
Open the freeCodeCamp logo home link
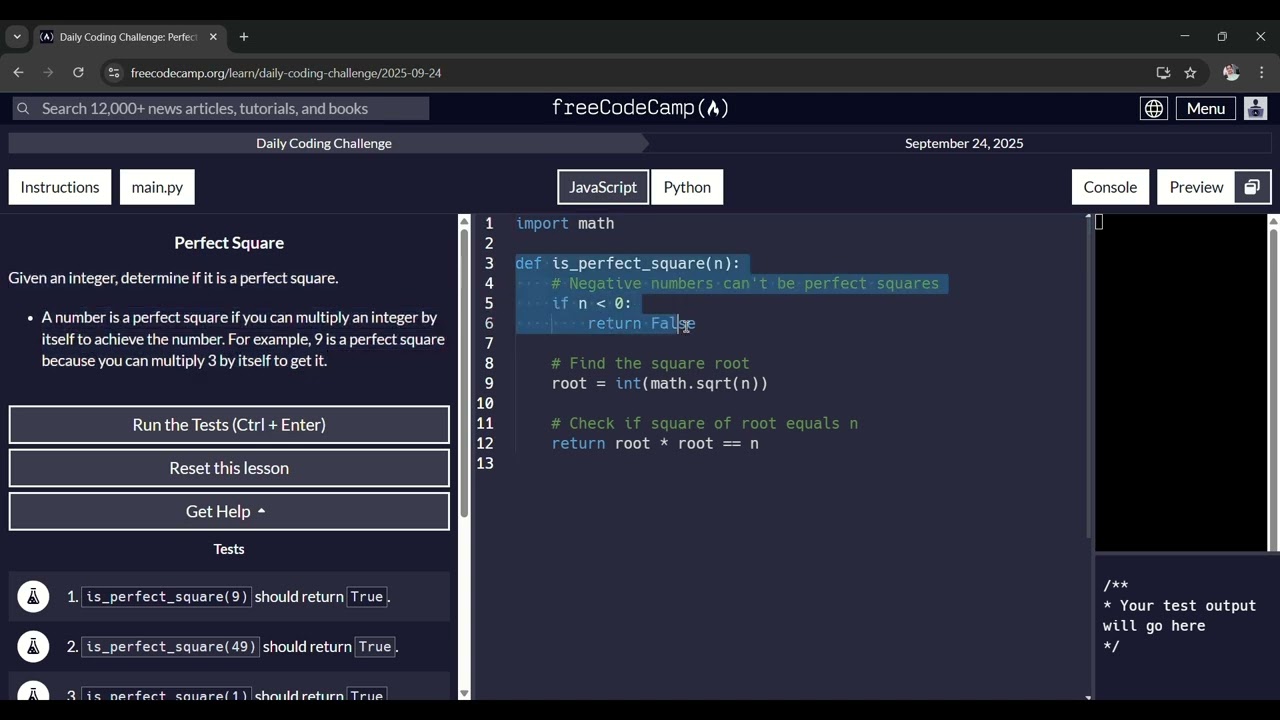click(x=640, y=108)
